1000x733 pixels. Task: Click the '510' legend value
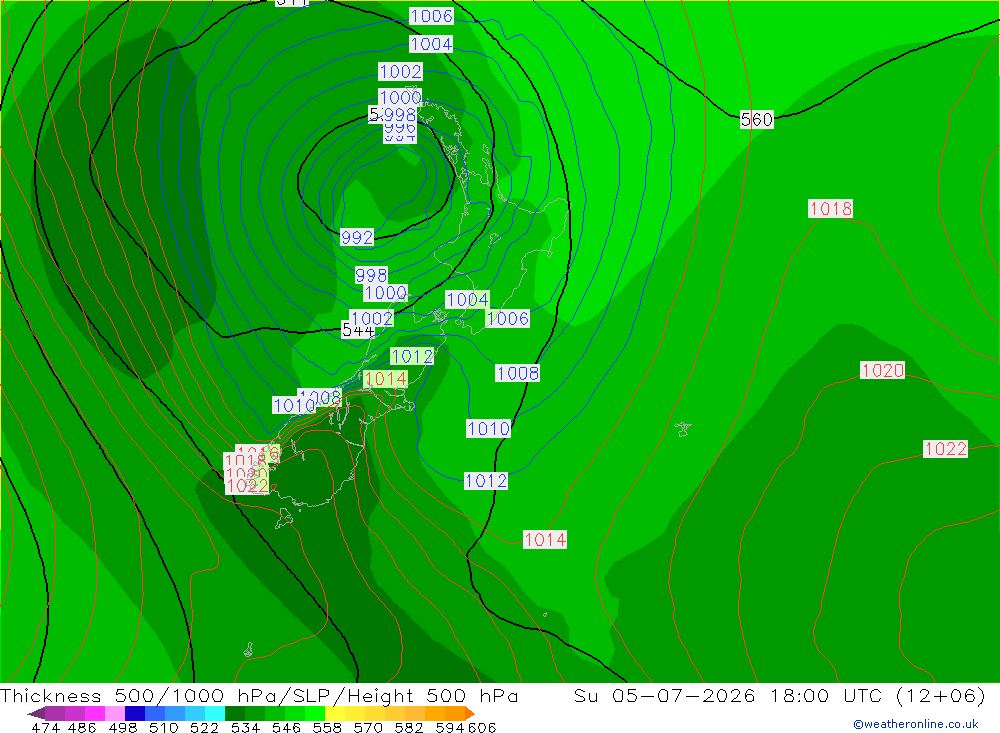point(163,727)
